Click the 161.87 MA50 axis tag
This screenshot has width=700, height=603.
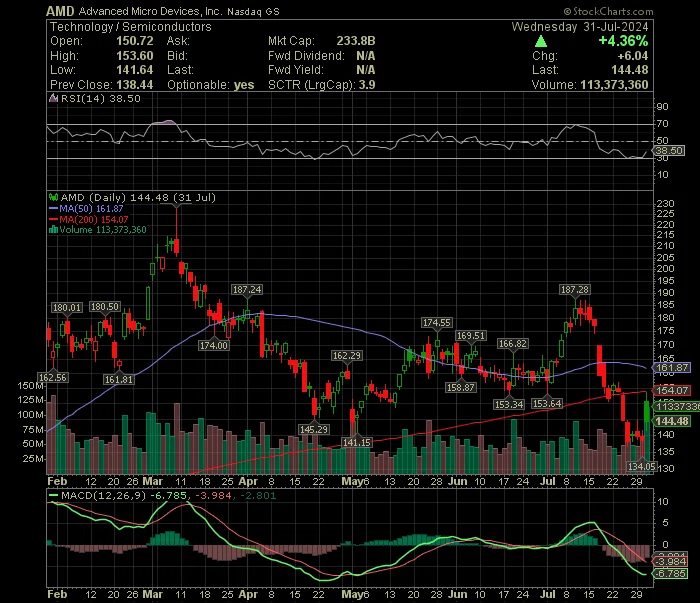tap(671, 368)
